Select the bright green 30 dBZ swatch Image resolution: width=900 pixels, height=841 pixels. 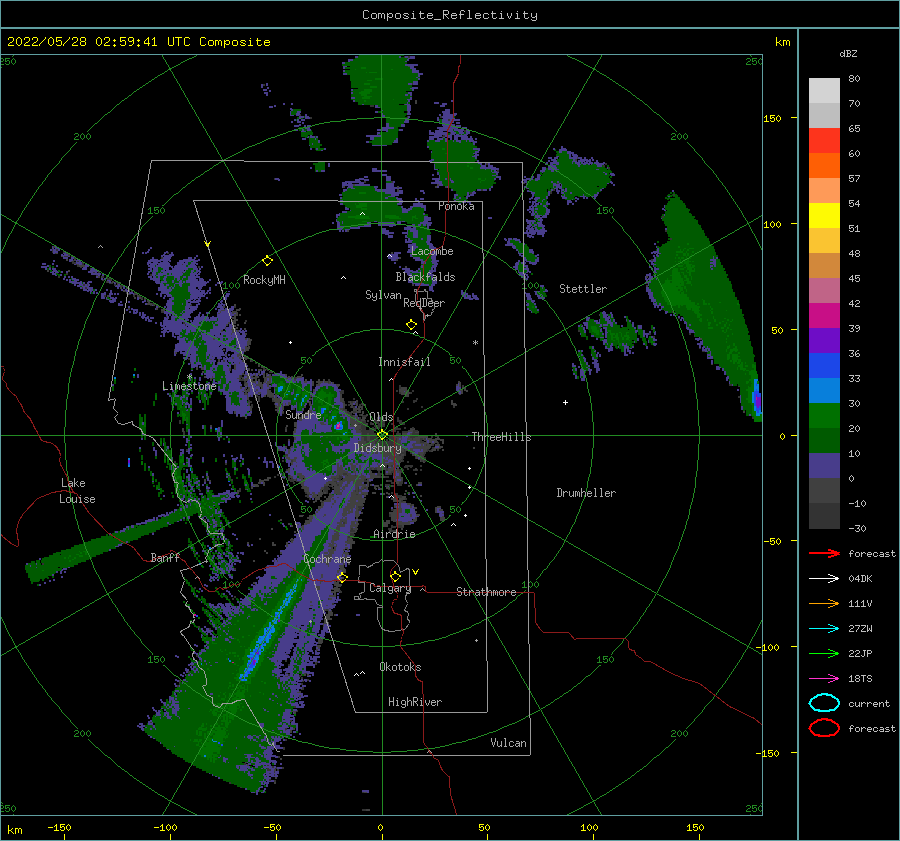824,416
